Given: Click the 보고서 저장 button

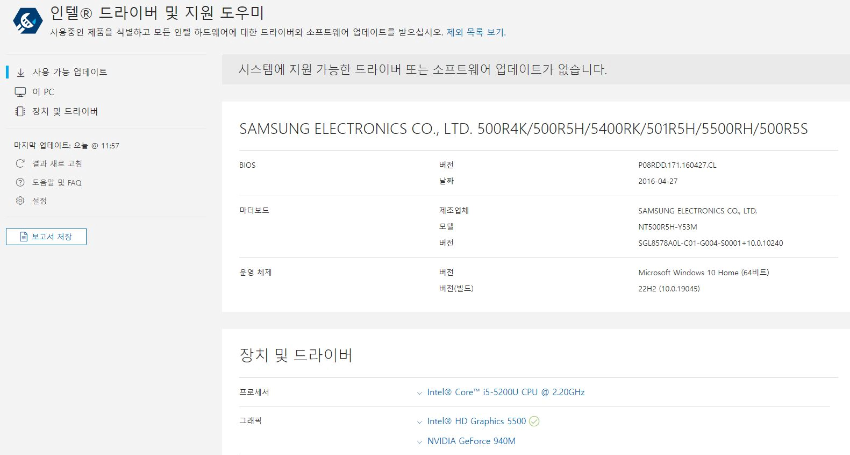Looking at the screenshot, I should point(46,236).
